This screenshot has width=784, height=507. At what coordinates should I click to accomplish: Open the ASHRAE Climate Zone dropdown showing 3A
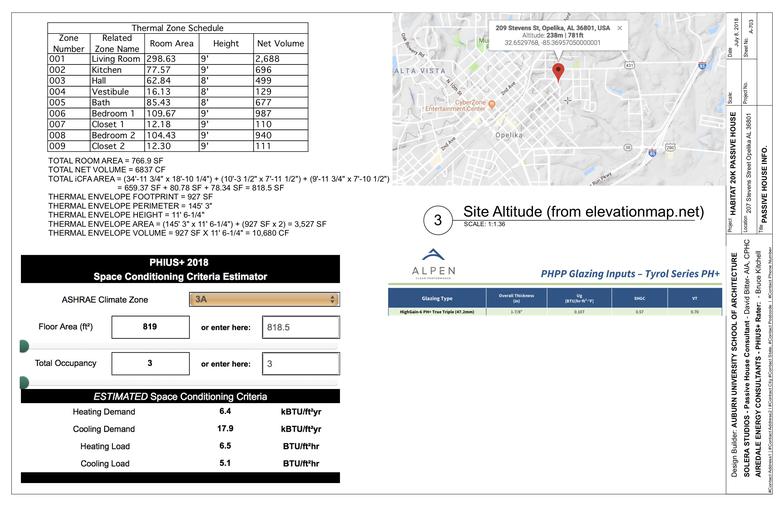tap(264, 300)
